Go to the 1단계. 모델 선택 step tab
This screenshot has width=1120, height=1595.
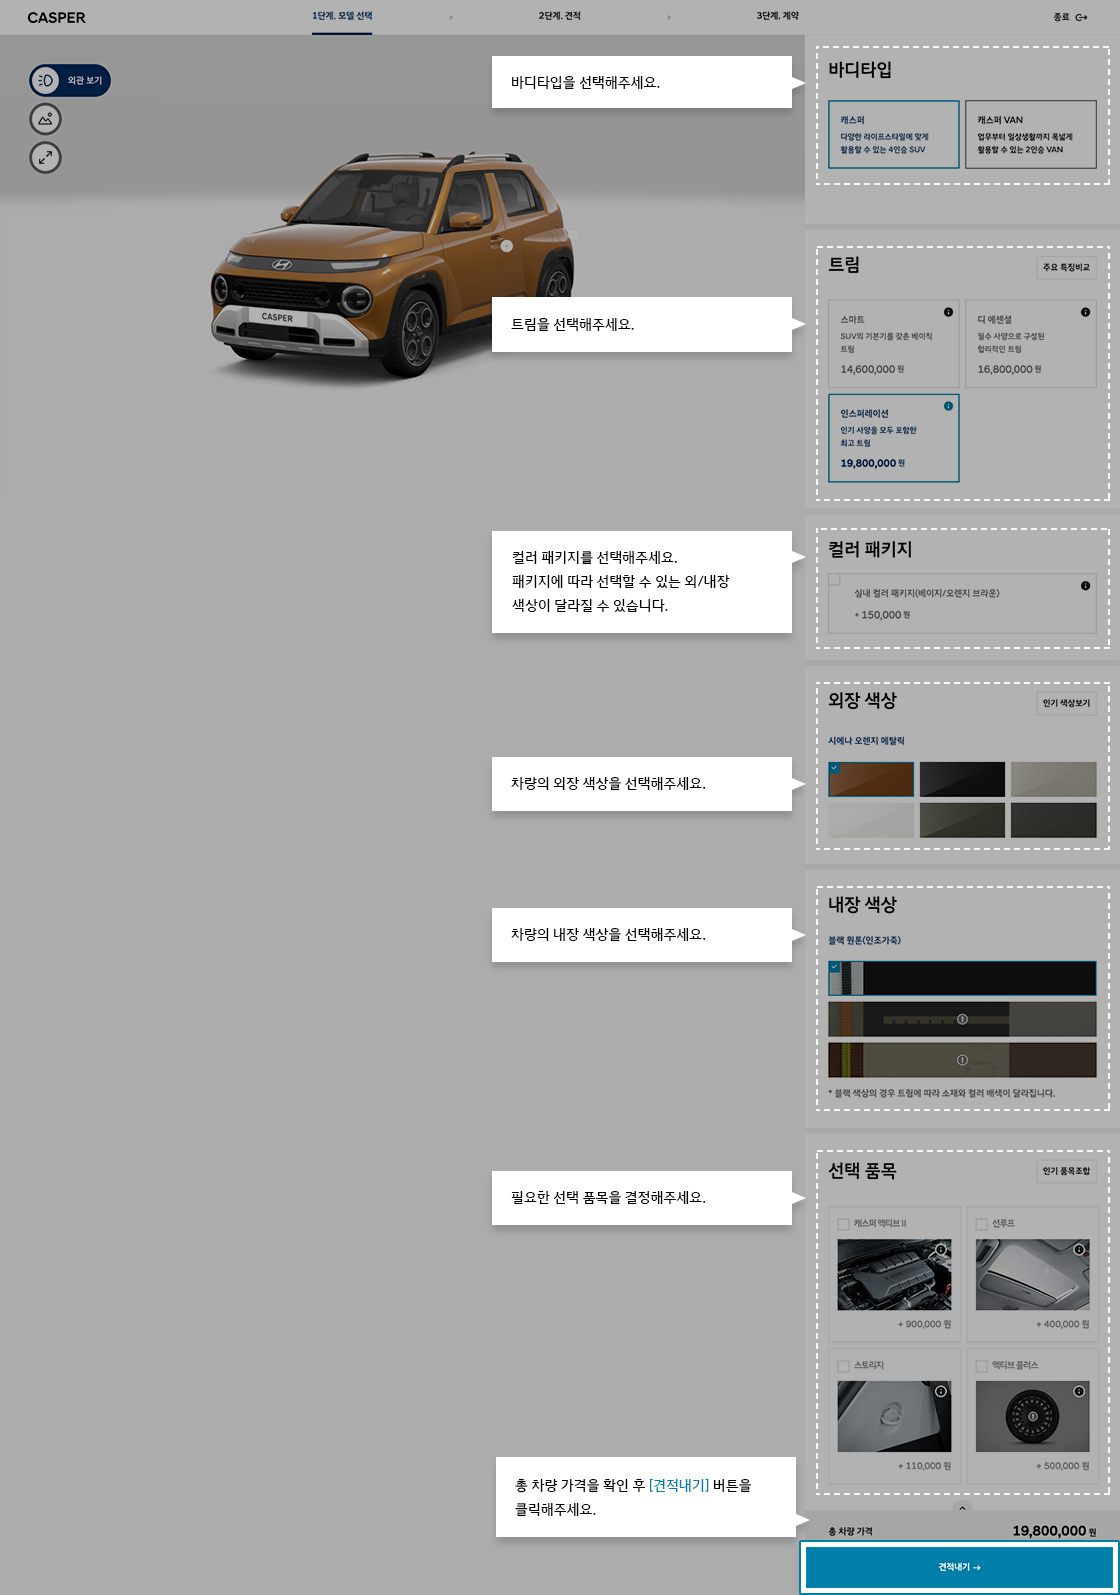tap(342, 16)
